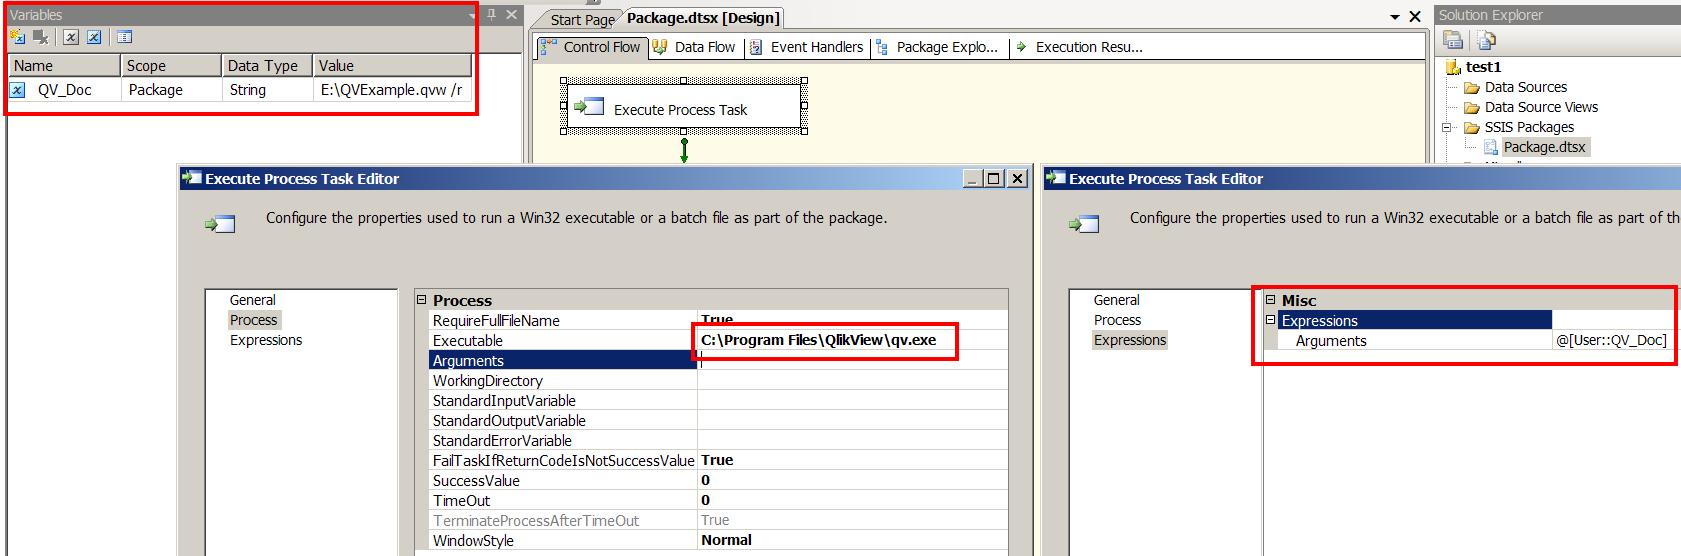Select the Data Sources folder
This screenshot has height=556, width=1681.
(x=1526, y=87)
